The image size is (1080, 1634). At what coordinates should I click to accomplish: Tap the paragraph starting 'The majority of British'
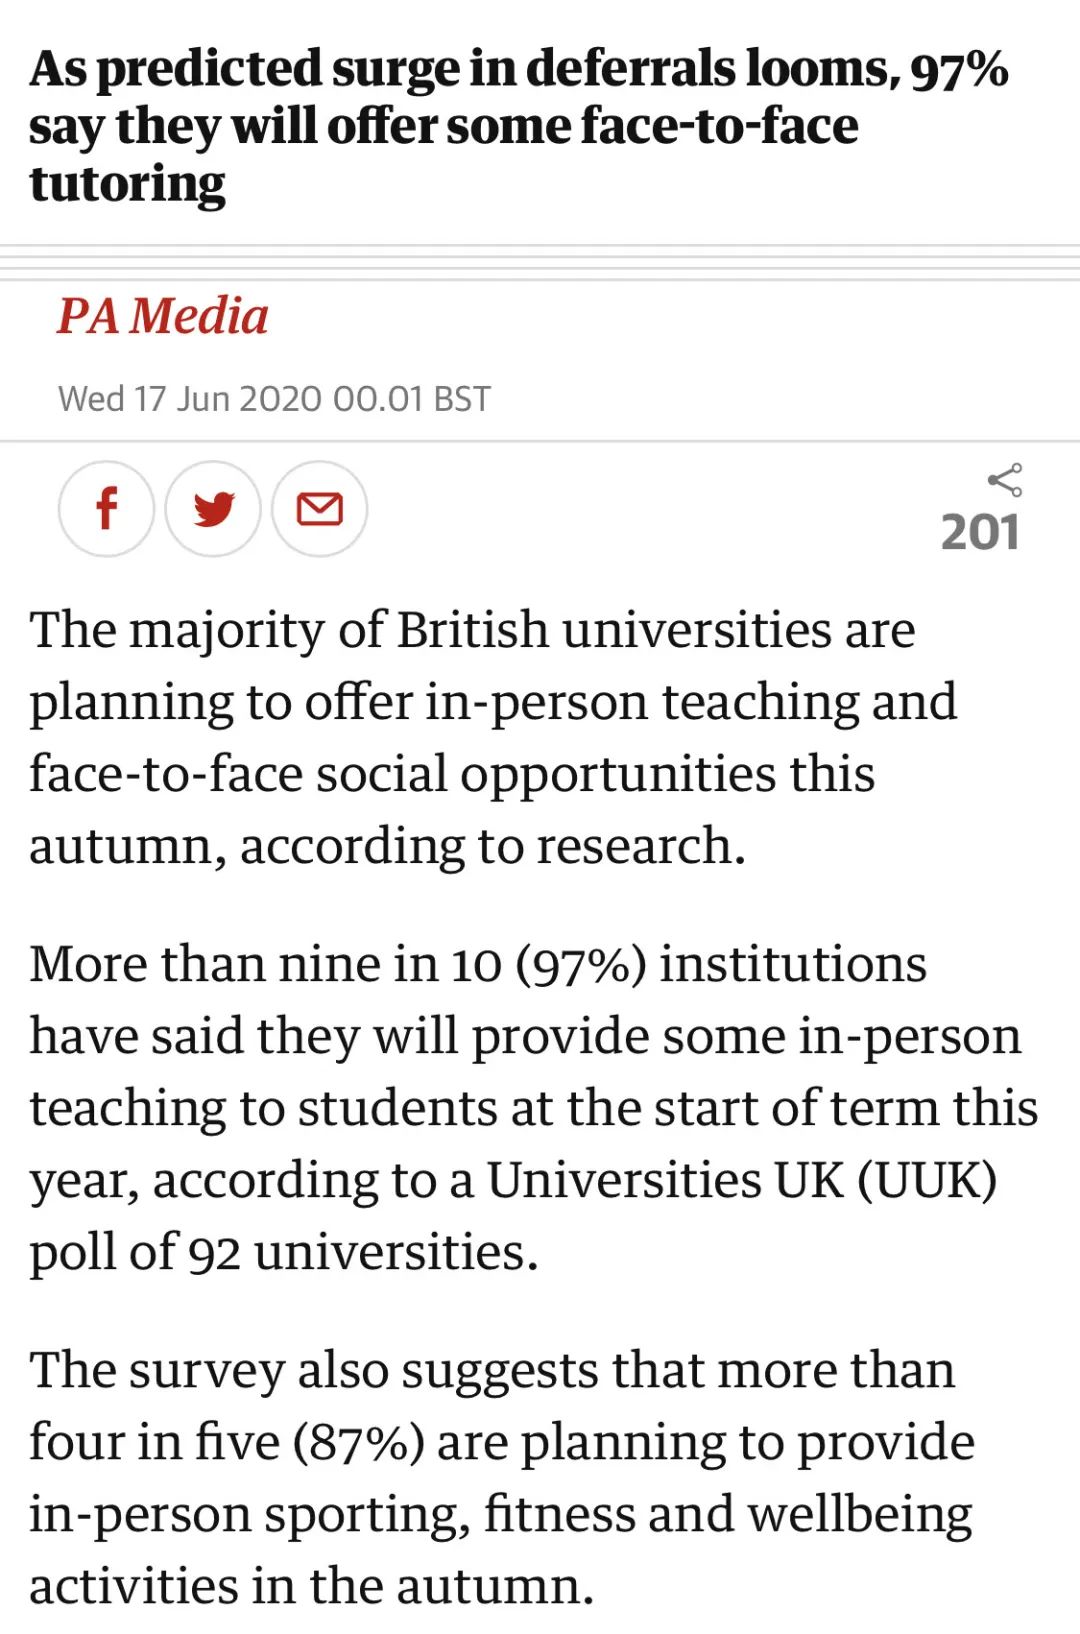coord(492,738)
